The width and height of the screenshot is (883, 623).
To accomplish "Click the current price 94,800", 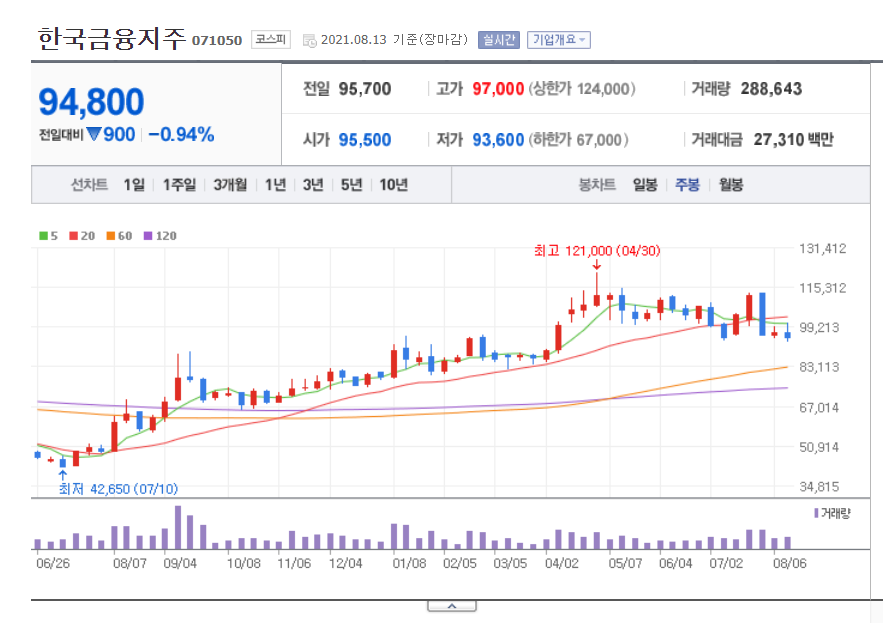I will 91,102.
